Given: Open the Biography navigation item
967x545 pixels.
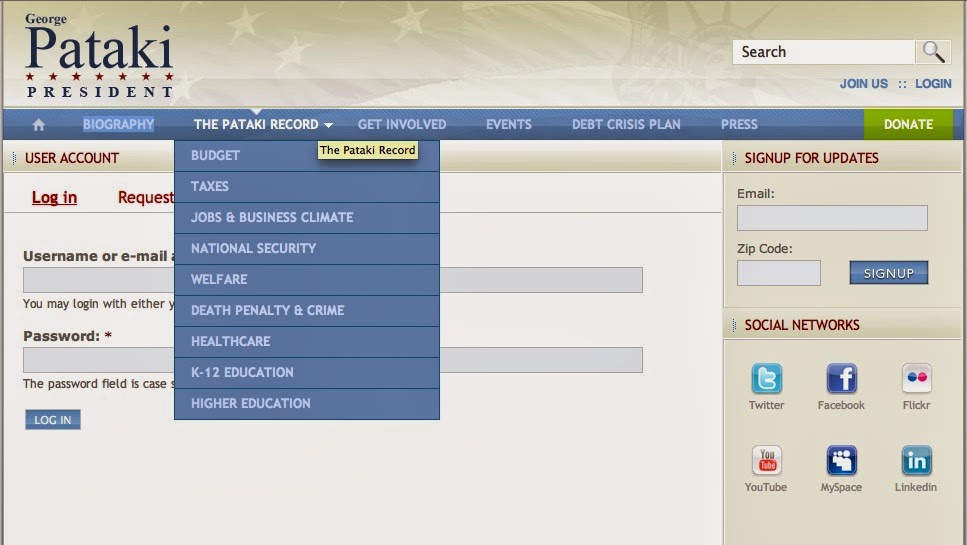Looking at the screenshot, I should (118, 125).
